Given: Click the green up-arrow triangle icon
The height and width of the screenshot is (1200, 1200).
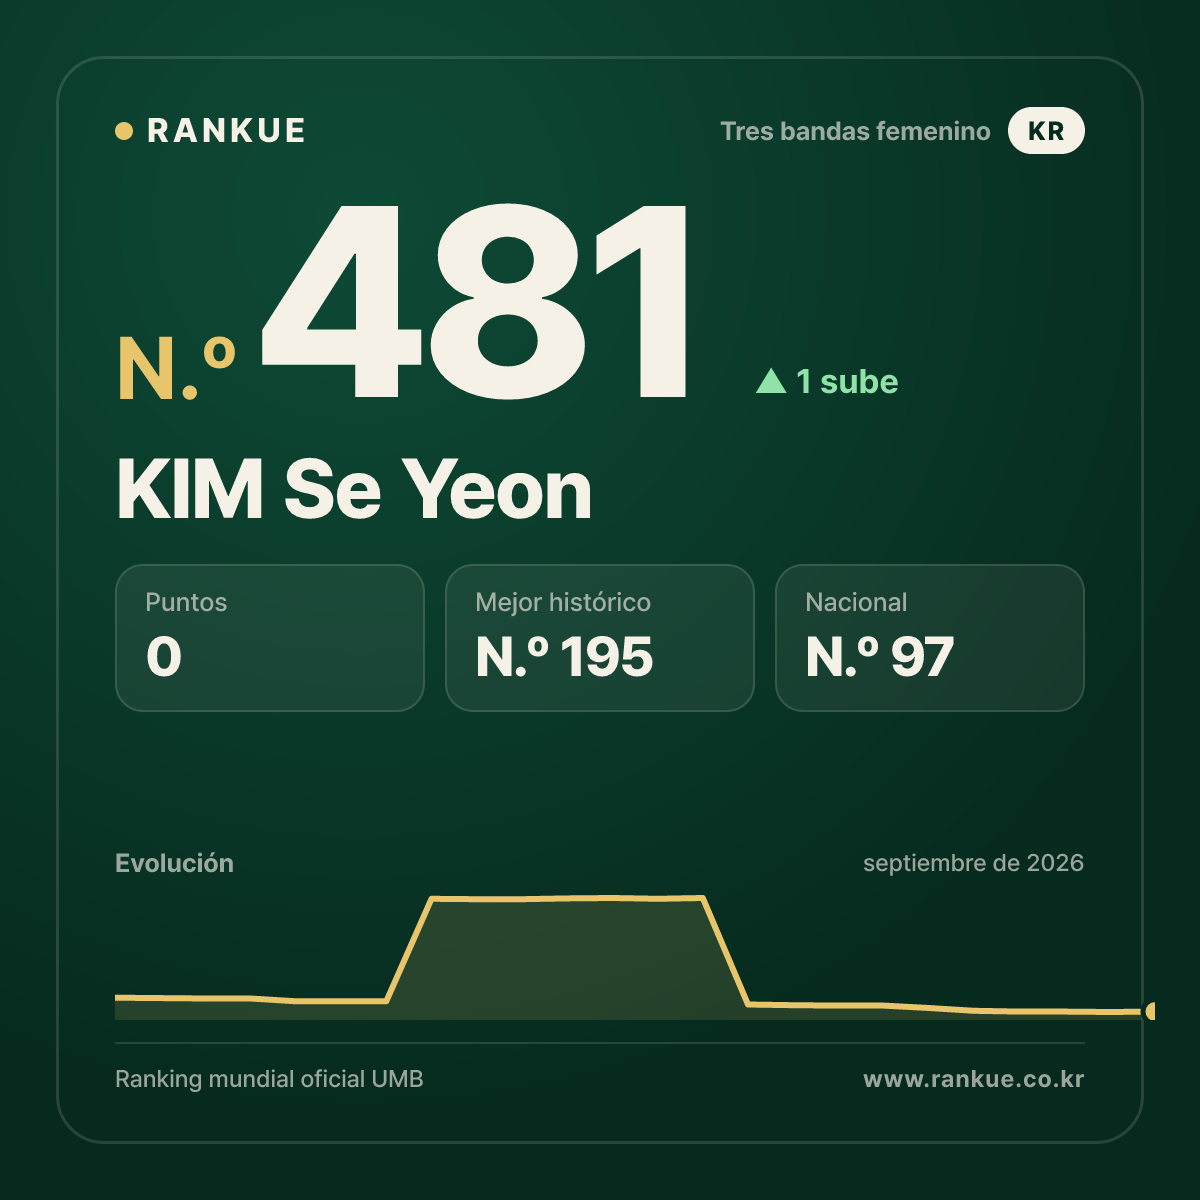Looking at the screenshot, I should tap(771, 381).
